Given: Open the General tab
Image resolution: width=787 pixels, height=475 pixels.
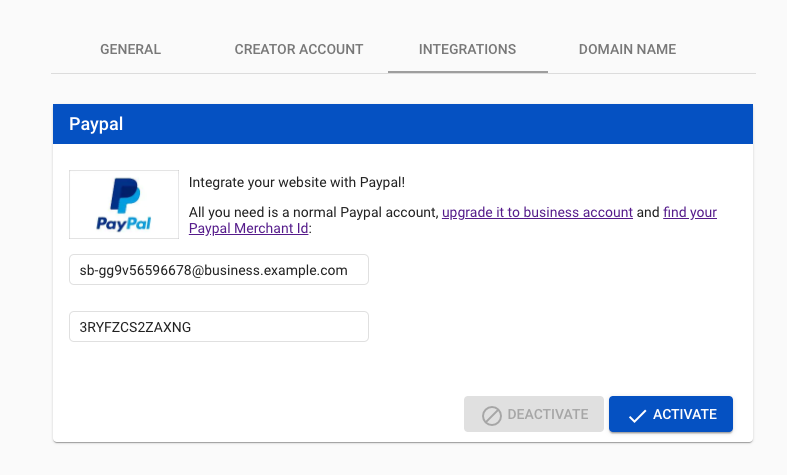Looking at the screenshot, I should [130, 49].
